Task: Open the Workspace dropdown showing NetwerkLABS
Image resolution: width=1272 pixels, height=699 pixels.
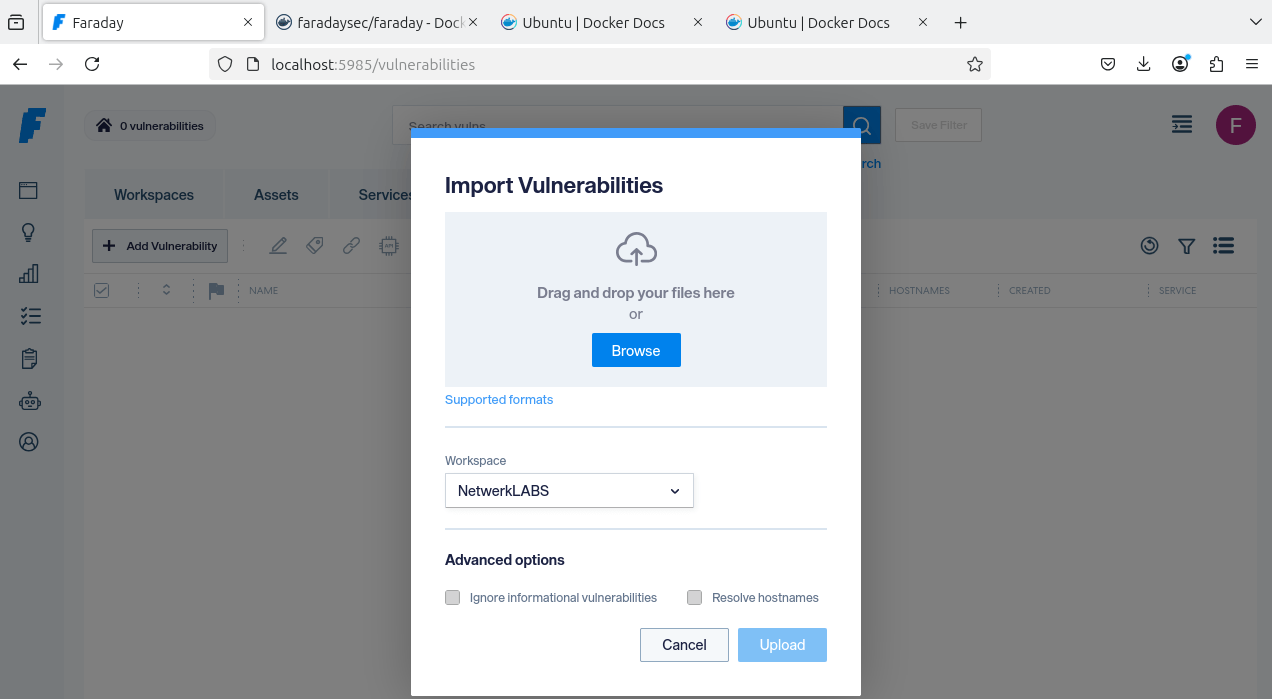Action: coord(569,490)
